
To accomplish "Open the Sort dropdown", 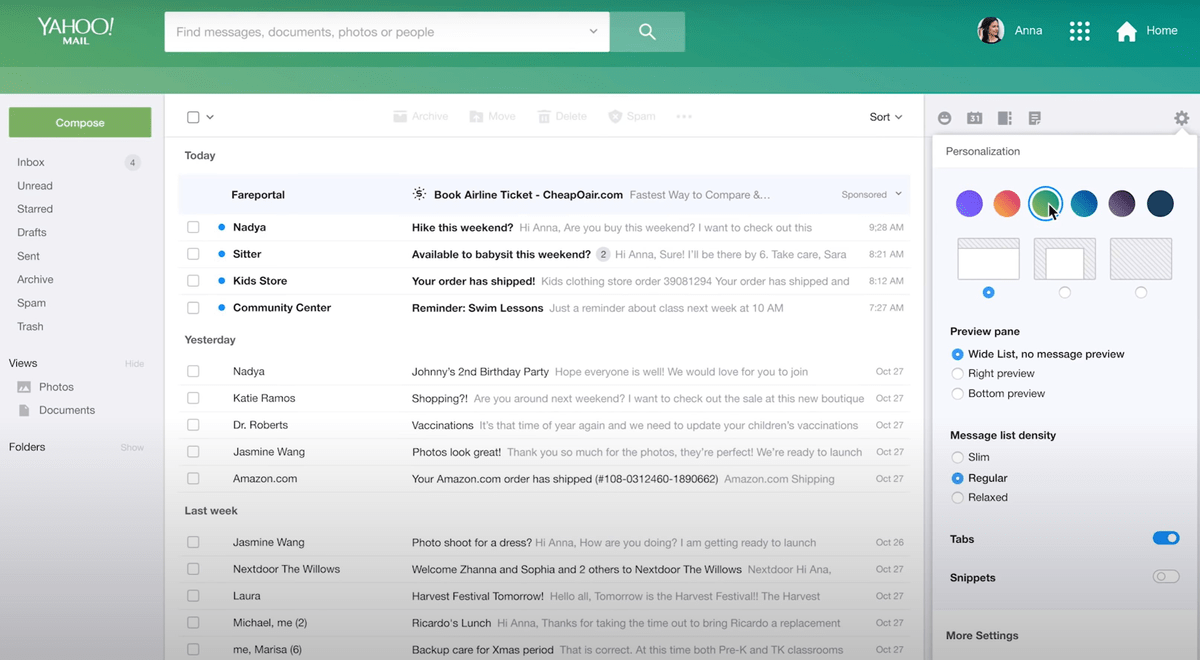I will [x=885, y=117].
